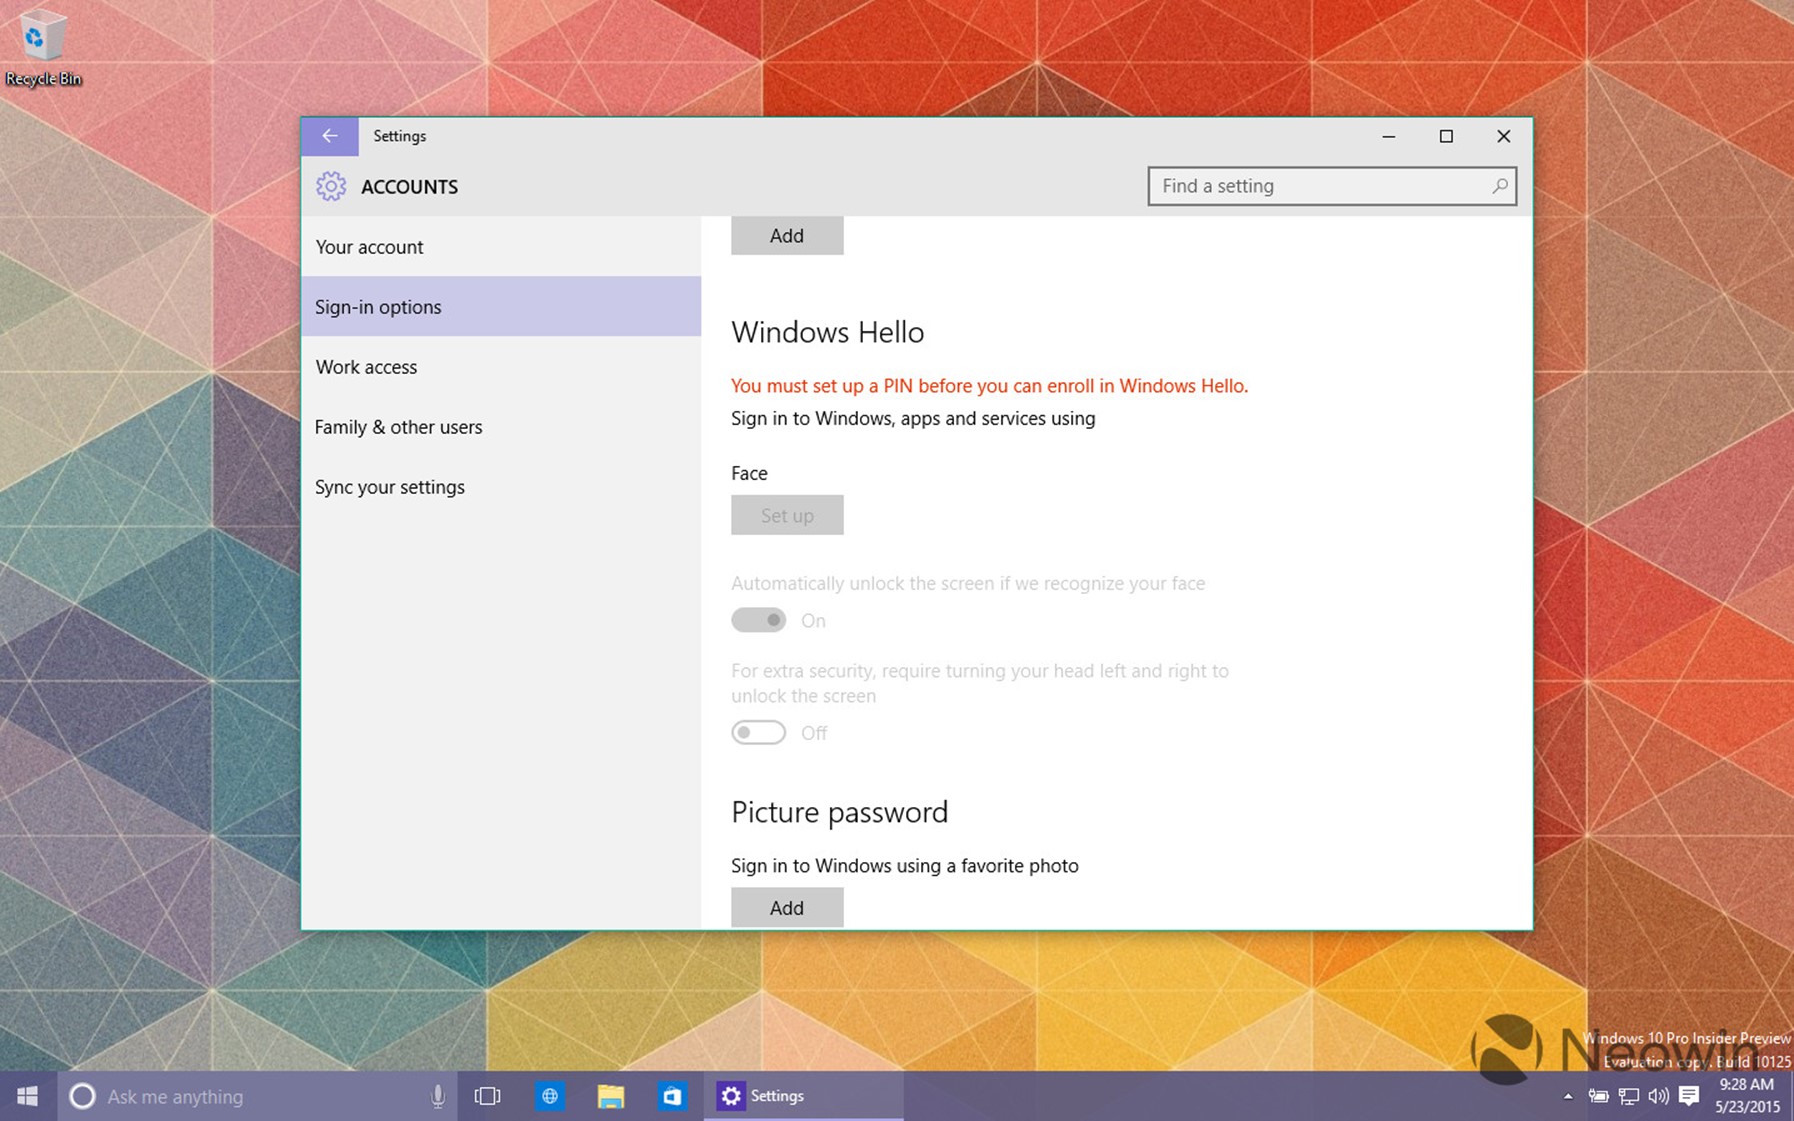Launch the browser globe icon on taskbar

tap(549, 1096)
